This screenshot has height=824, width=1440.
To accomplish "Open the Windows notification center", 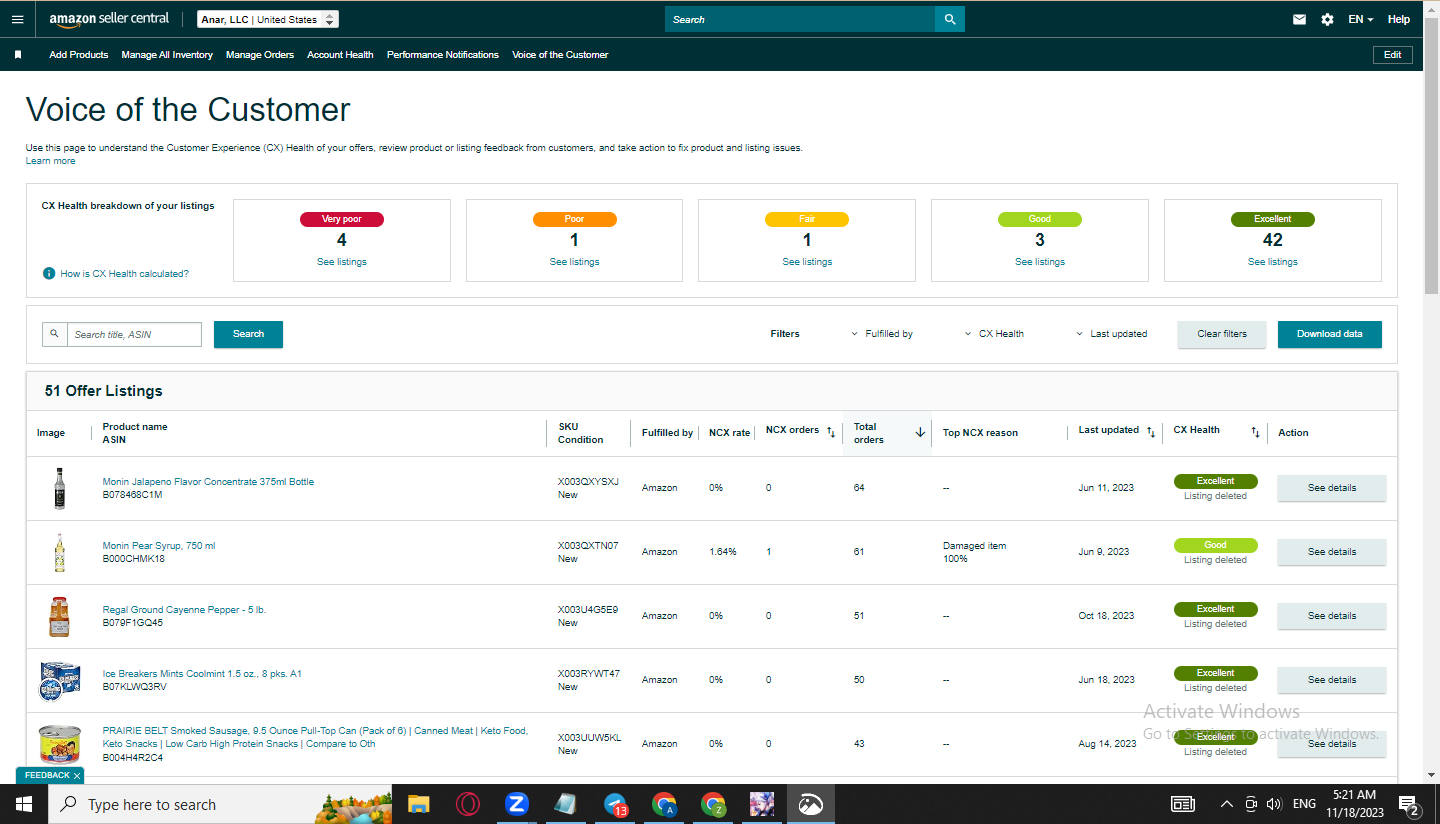I will [1410, 804].
